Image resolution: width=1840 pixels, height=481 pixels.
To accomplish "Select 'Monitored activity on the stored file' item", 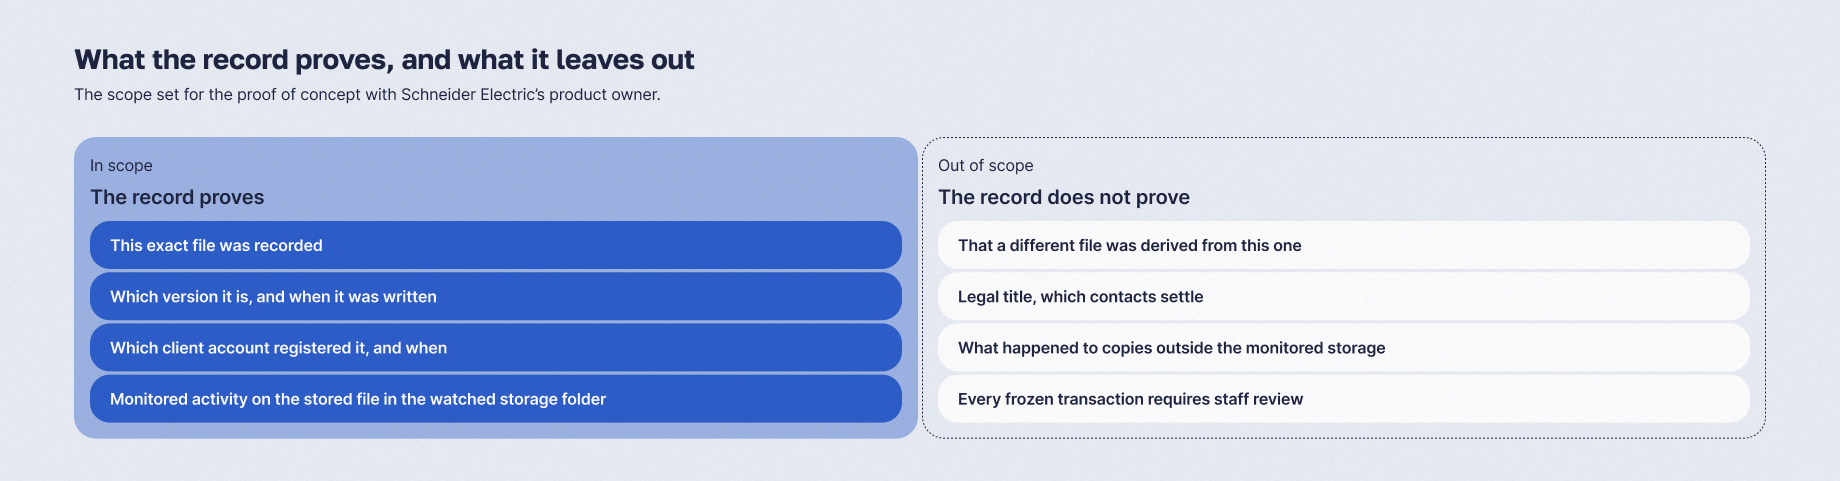I will (496, 398).
